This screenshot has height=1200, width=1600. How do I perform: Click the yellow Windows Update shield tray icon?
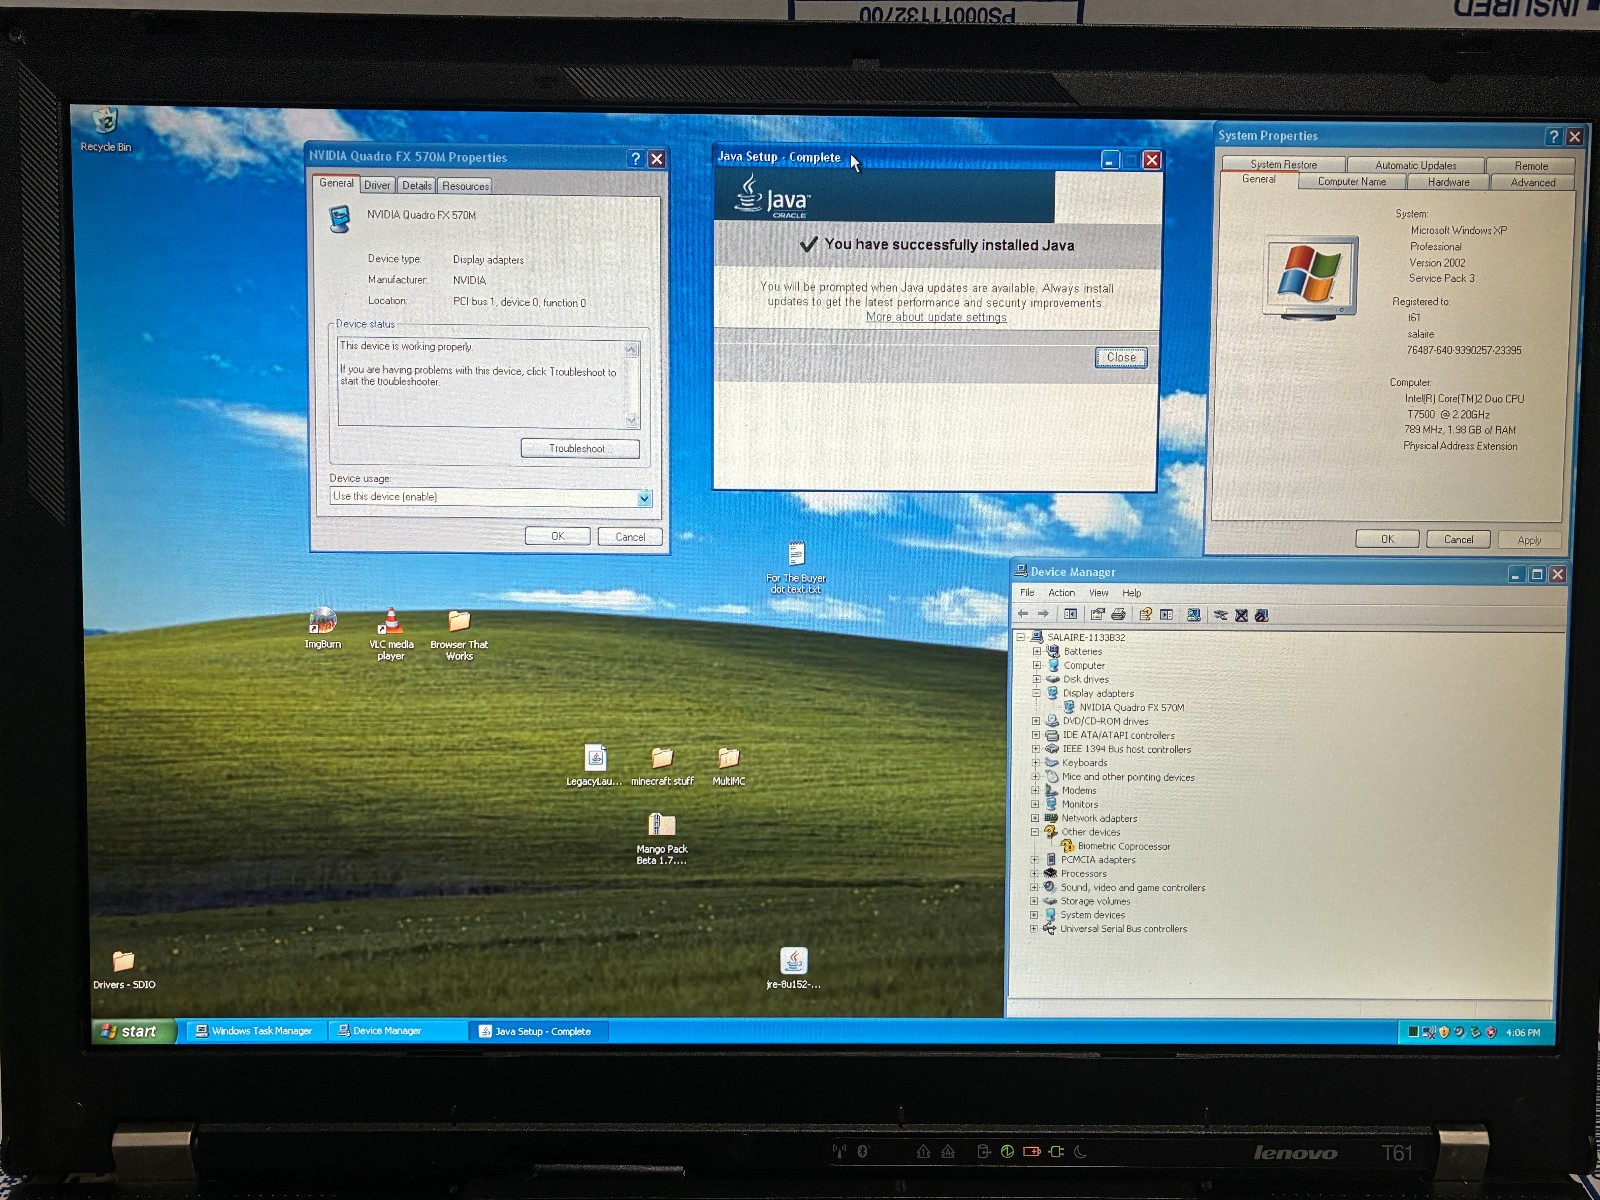point(1444,1032)
